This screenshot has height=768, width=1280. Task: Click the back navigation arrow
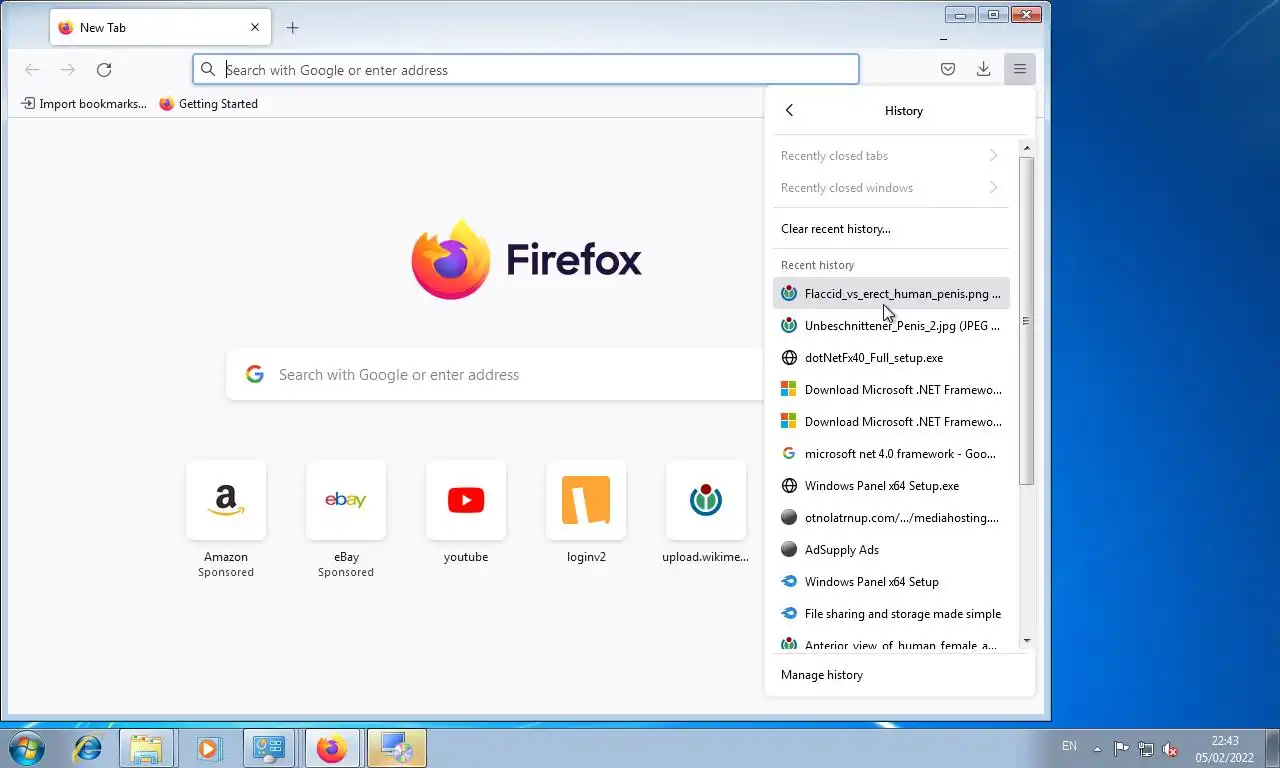click(32, 70)
